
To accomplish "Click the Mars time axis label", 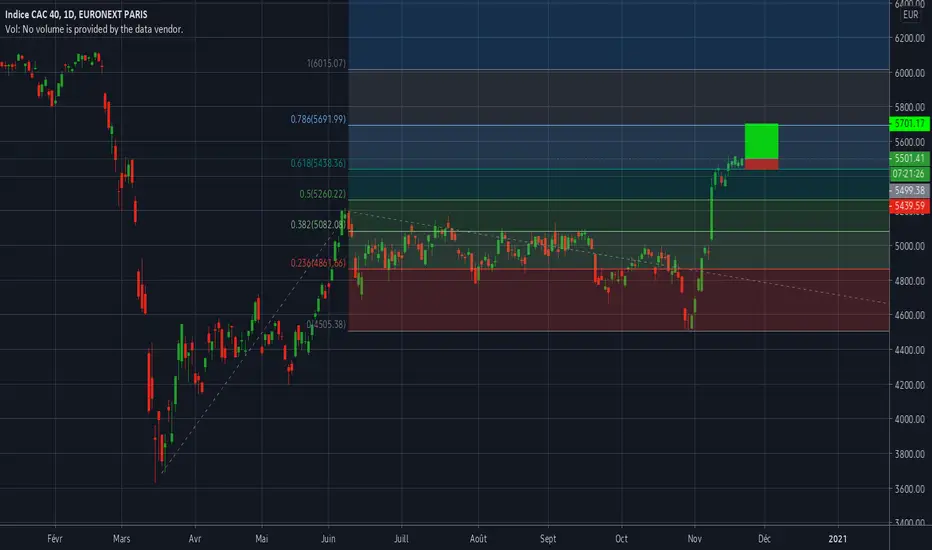I will point(121,539).
